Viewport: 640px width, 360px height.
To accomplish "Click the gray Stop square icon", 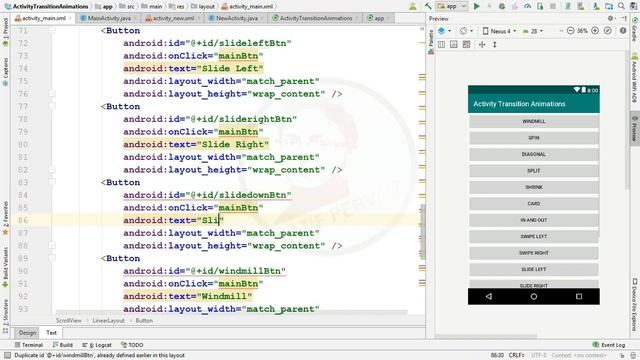I will 553,6.
